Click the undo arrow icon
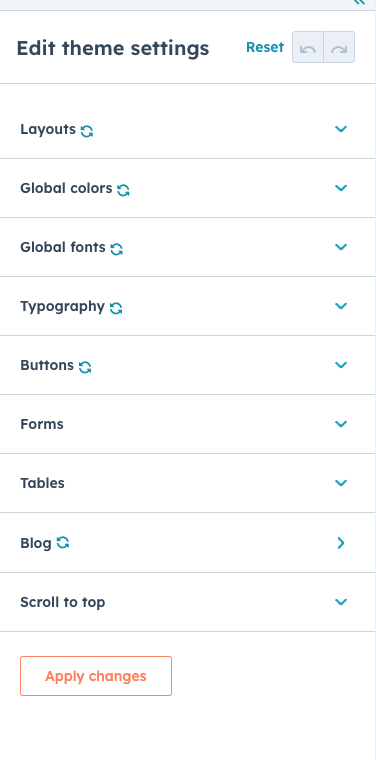This screenshot has width=376, height=760. click(x=308, y=48)
